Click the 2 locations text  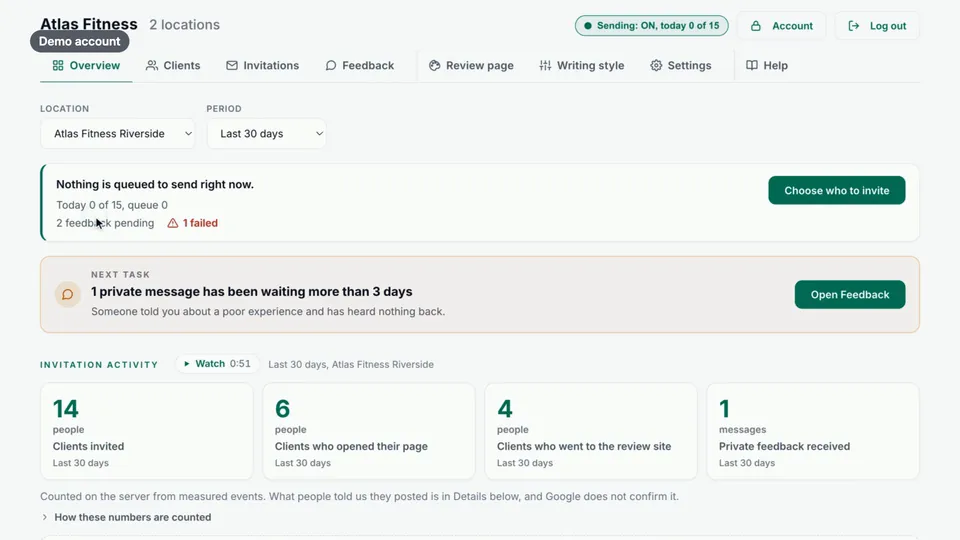click(184, 24)
